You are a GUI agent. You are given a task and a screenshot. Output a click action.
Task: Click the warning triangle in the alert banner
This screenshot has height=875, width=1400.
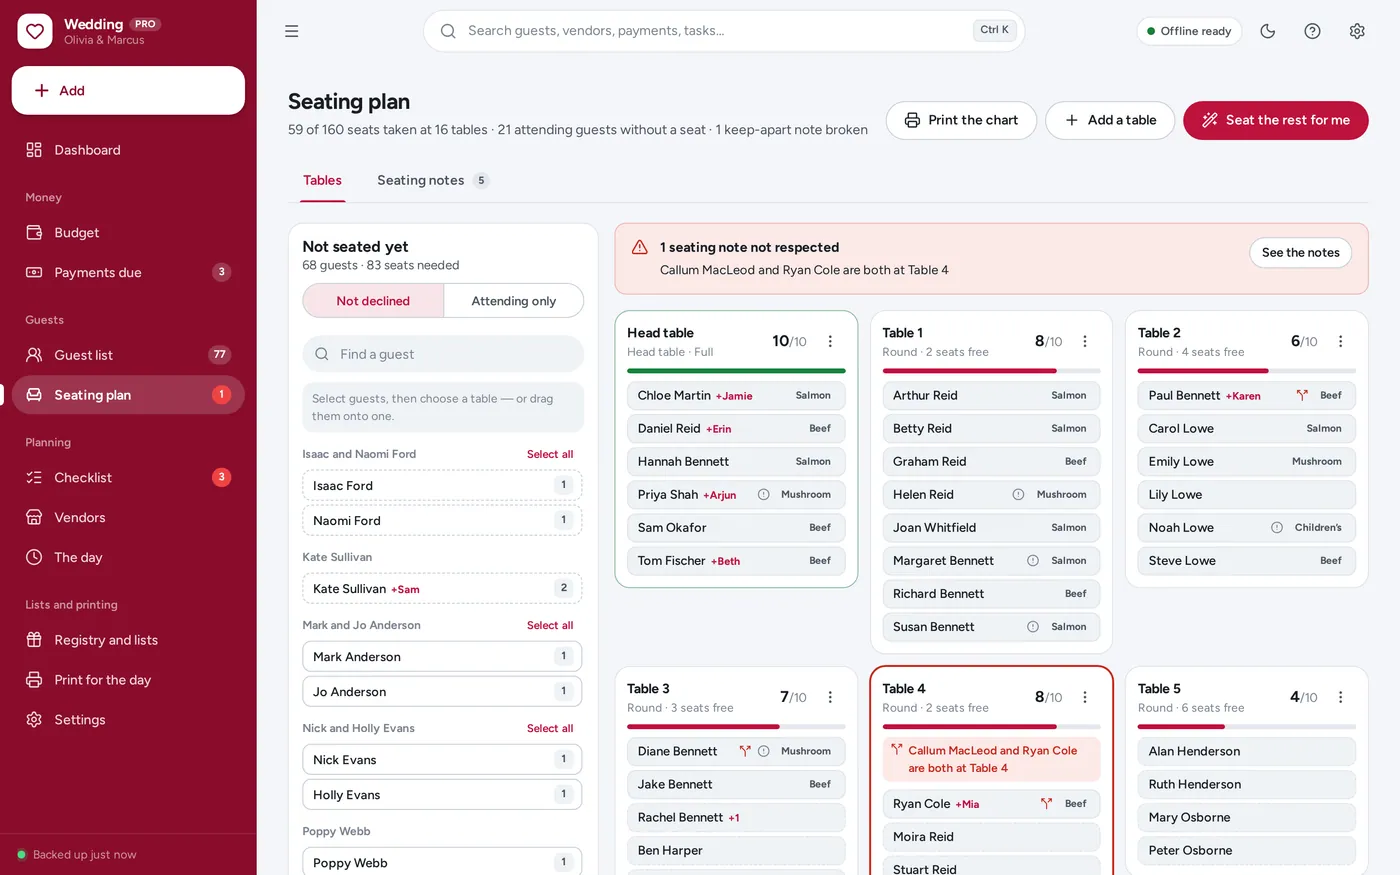point(640,248)
